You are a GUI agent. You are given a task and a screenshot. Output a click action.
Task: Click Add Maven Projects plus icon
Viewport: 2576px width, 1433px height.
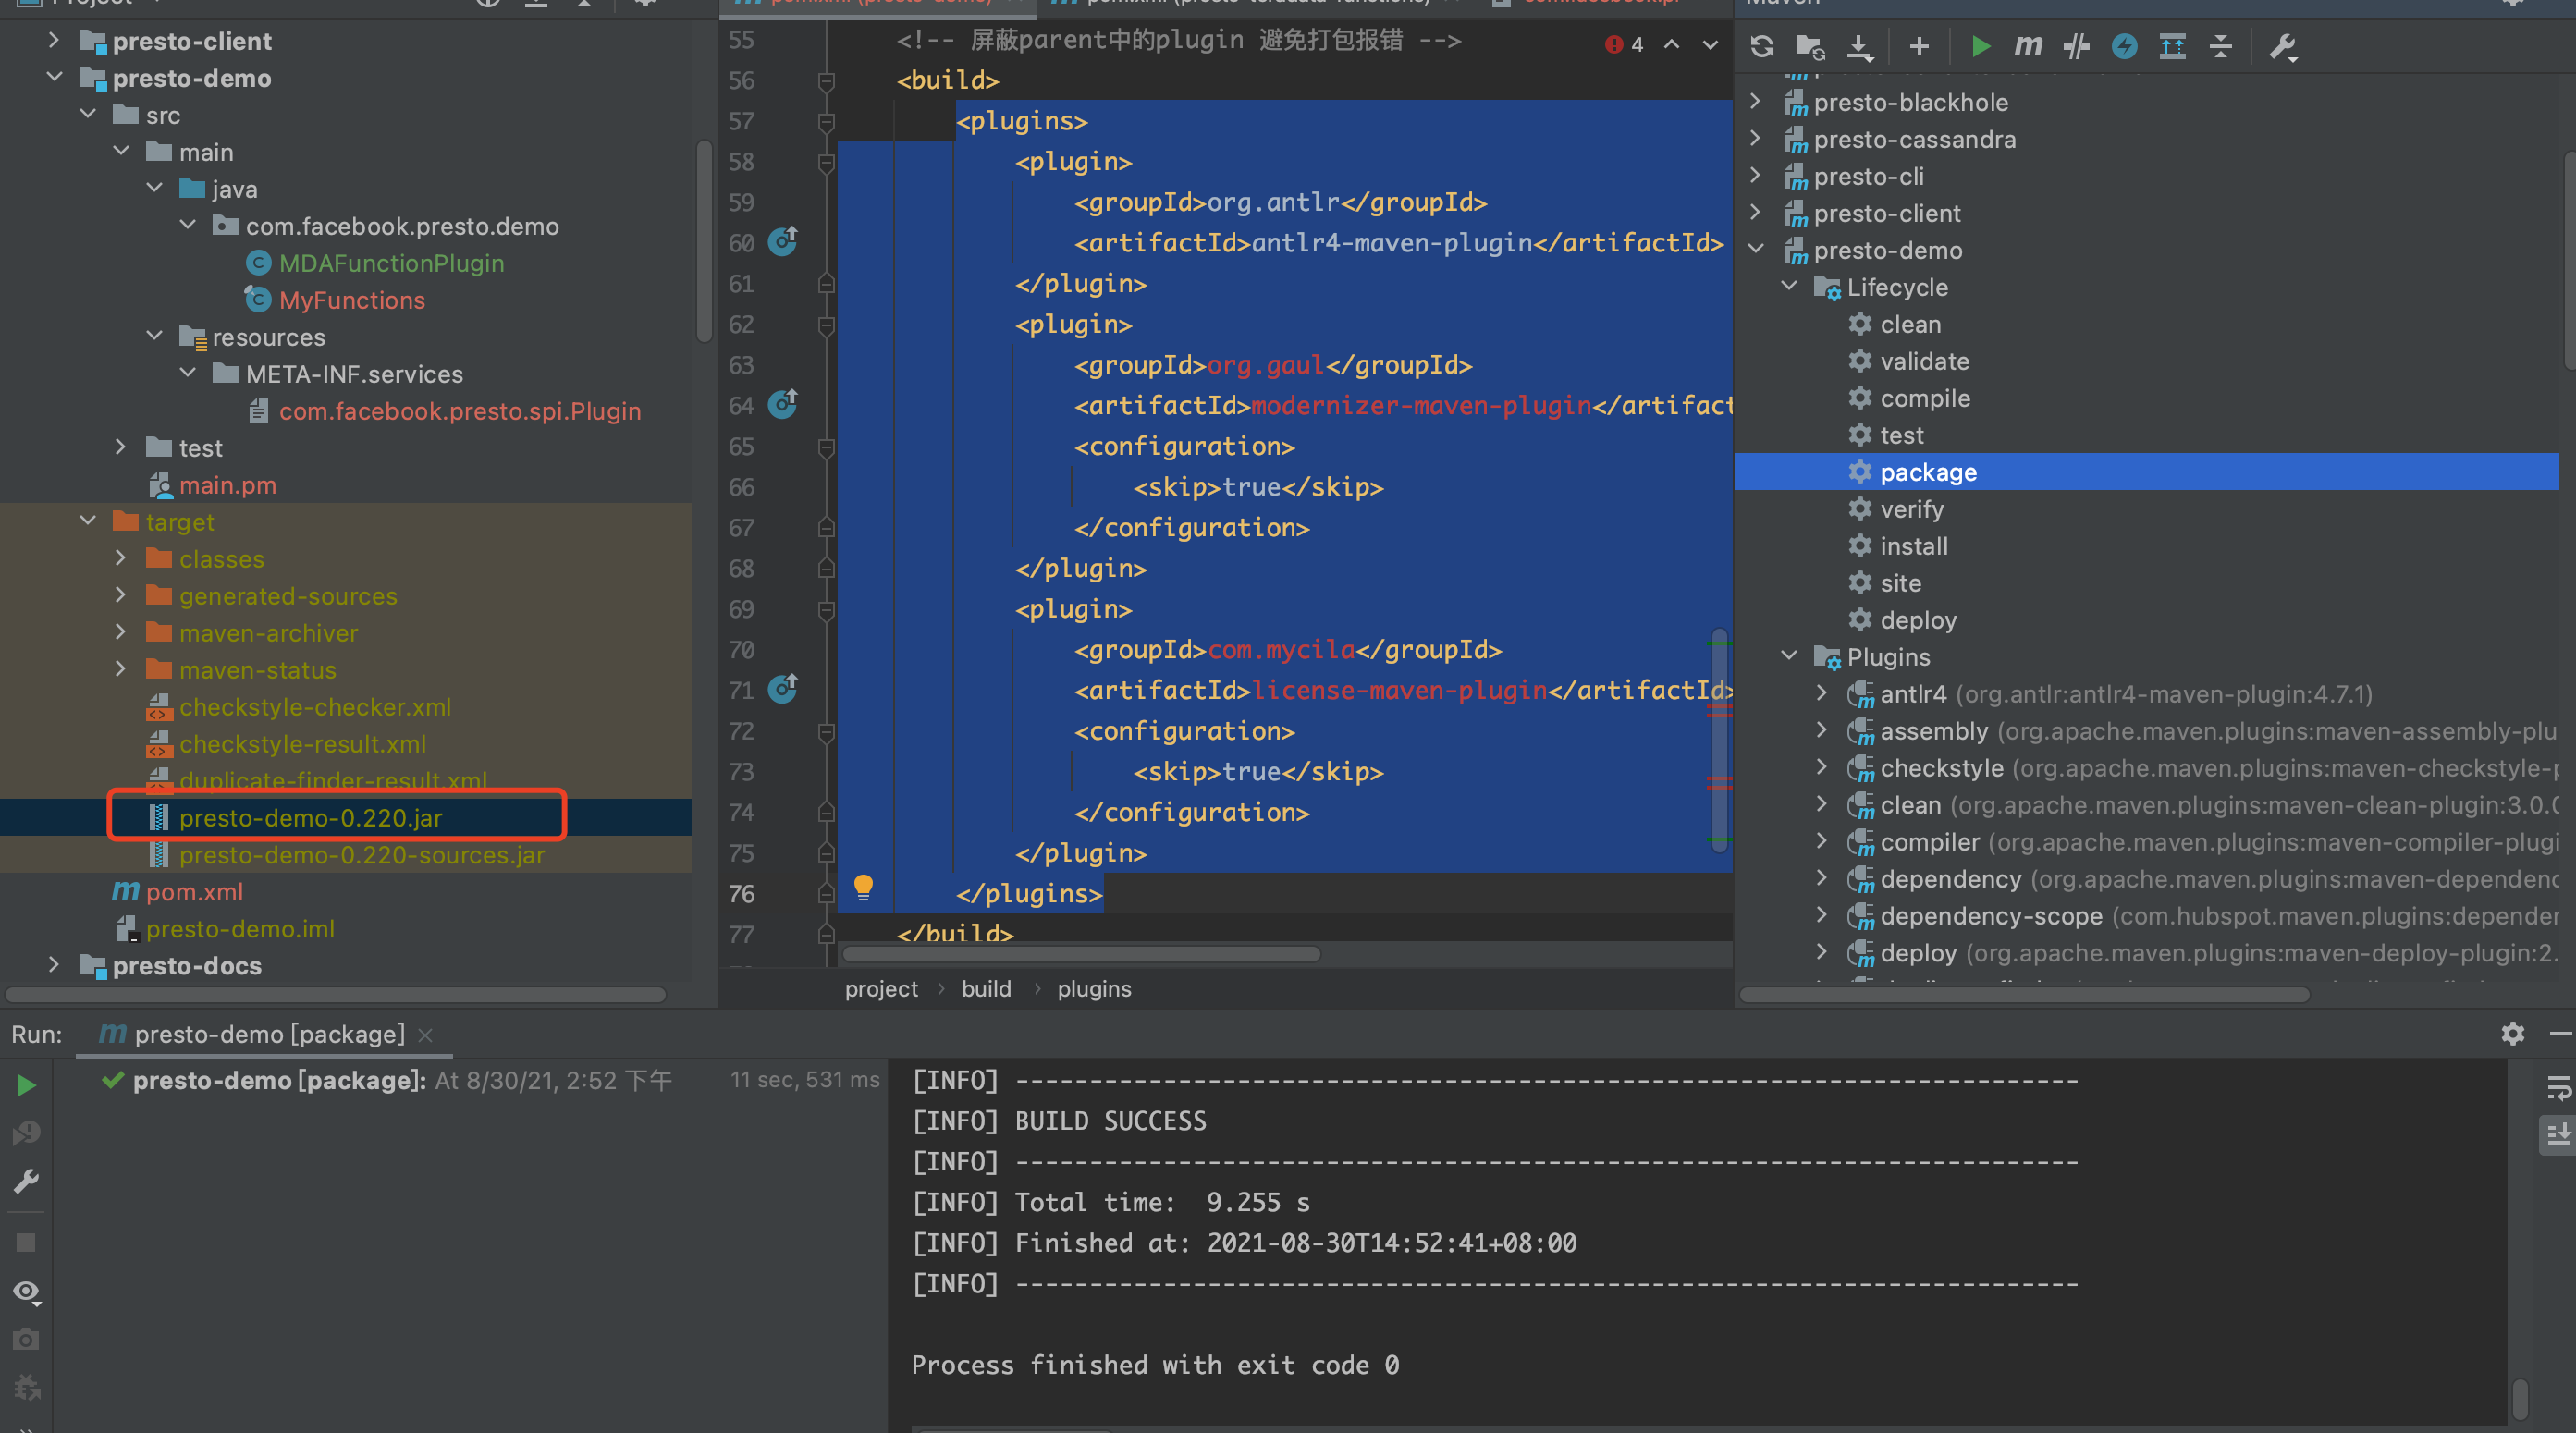[1918, 46]
